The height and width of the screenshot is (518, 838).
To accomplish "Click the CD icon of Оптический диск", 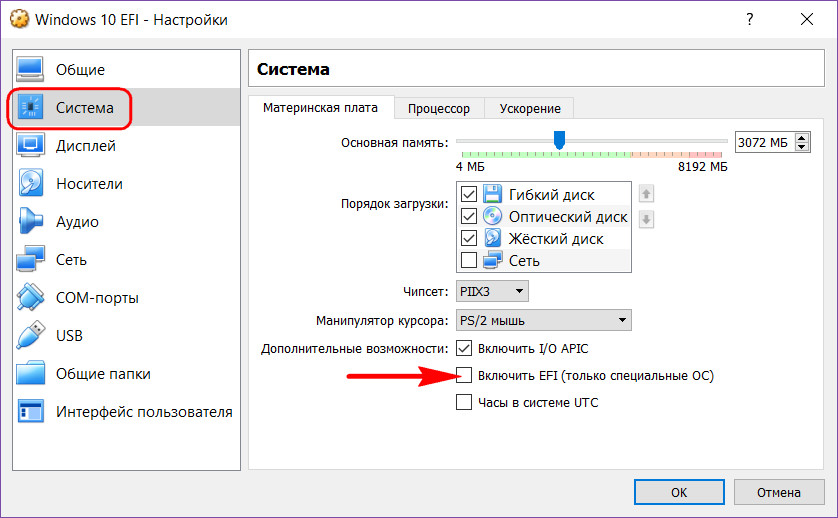I will coord(492,216).
